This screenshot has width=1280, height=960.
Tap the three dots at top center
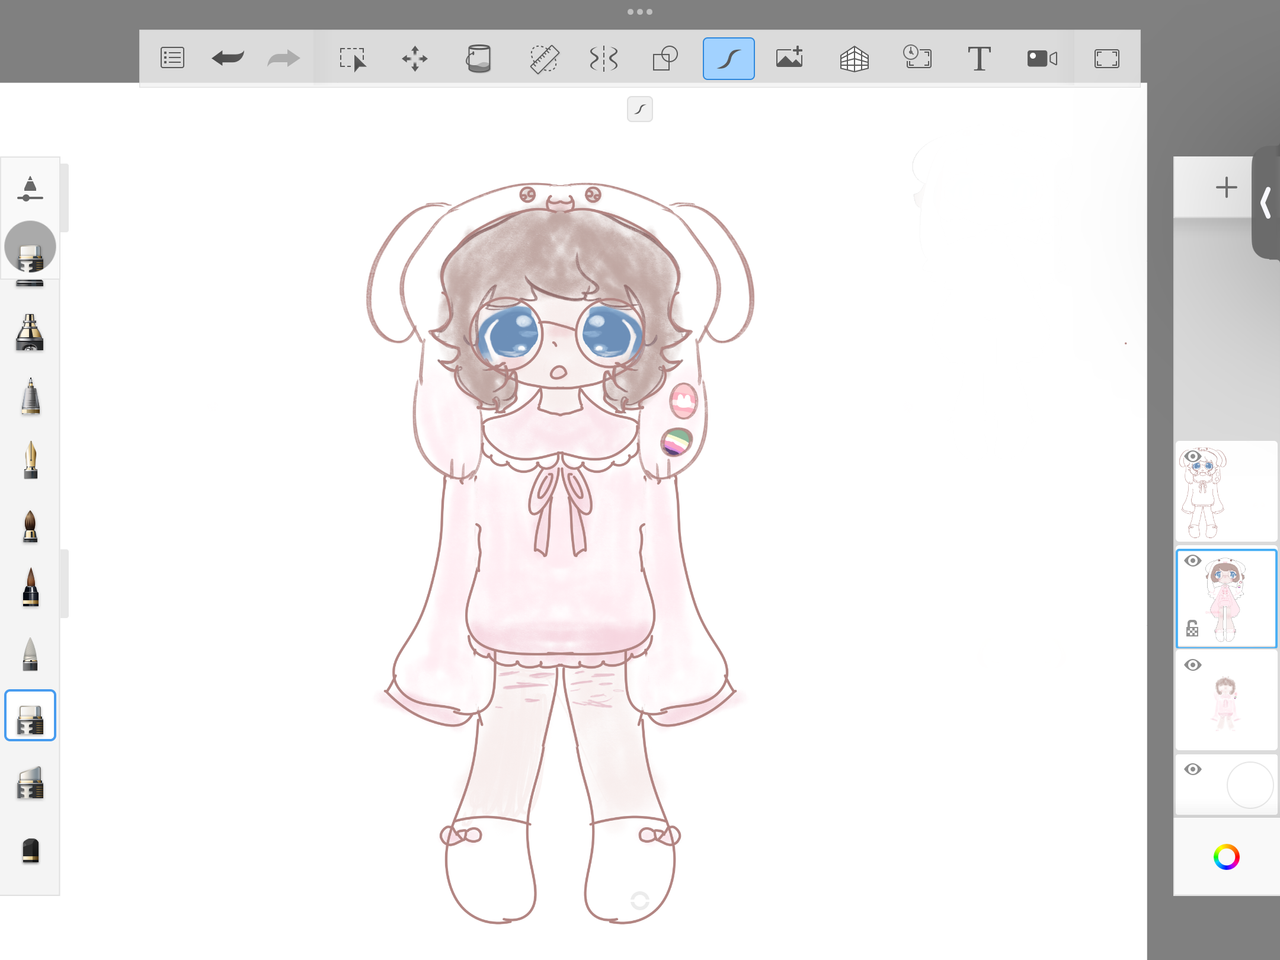click(x=640, y=12)
